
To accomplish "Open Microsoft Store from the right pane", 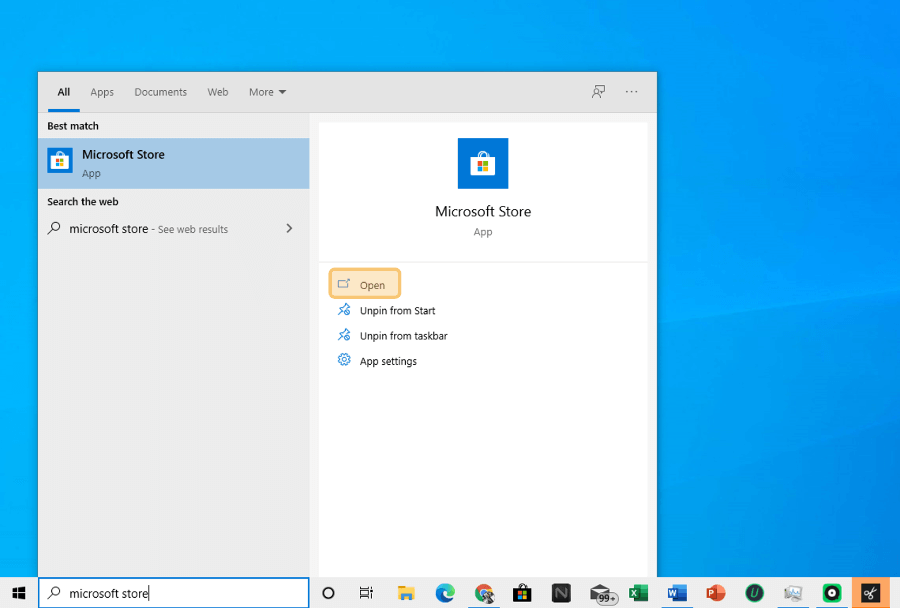I will tap(364, 284).
